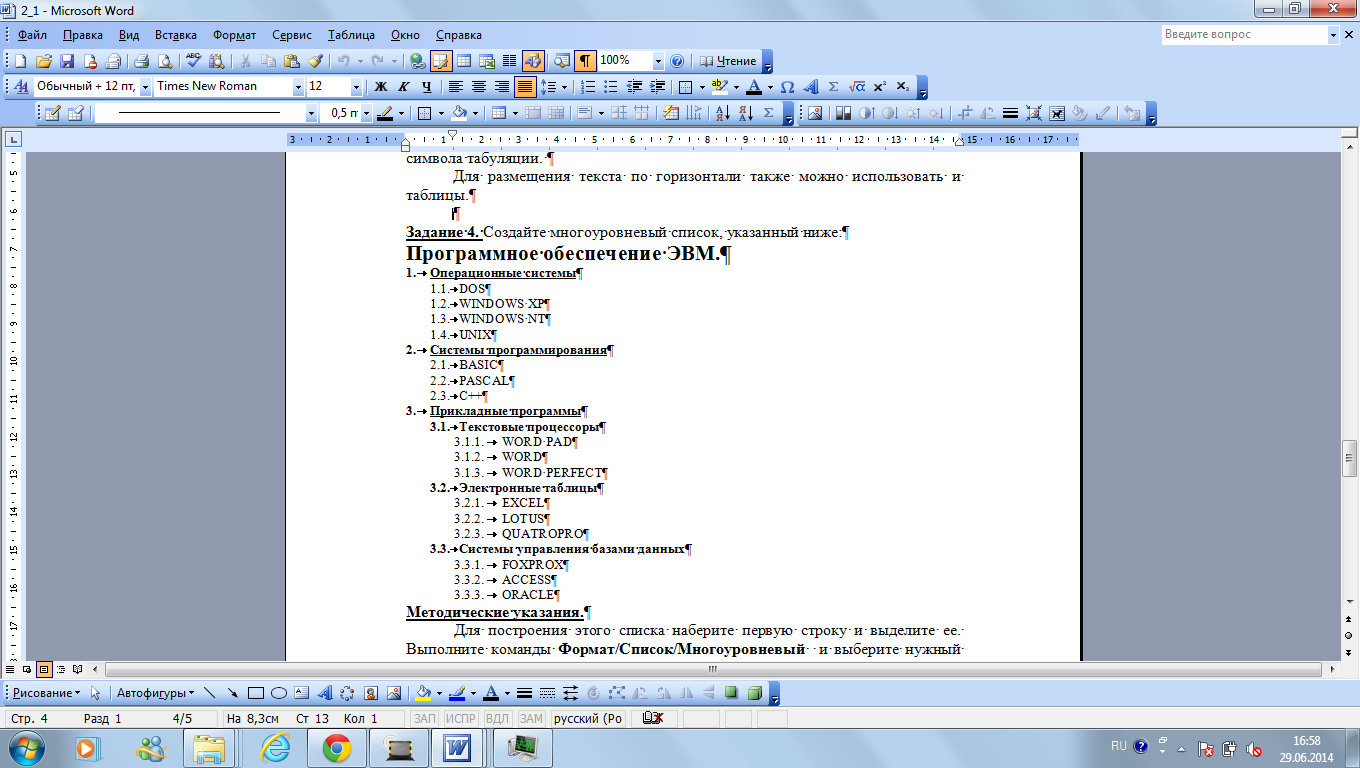This screenshot has height=768, width=1360.
Task: Toggle underline formatting (Ч)
Action: [x=427, y=87]
